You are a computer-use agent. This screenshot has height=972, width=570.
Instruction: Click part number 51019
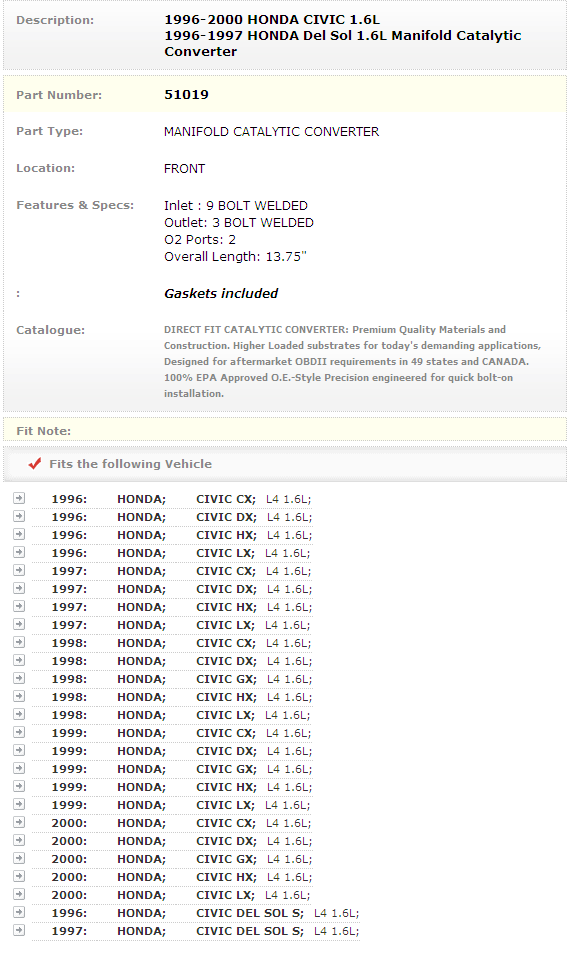coord(186,95)
